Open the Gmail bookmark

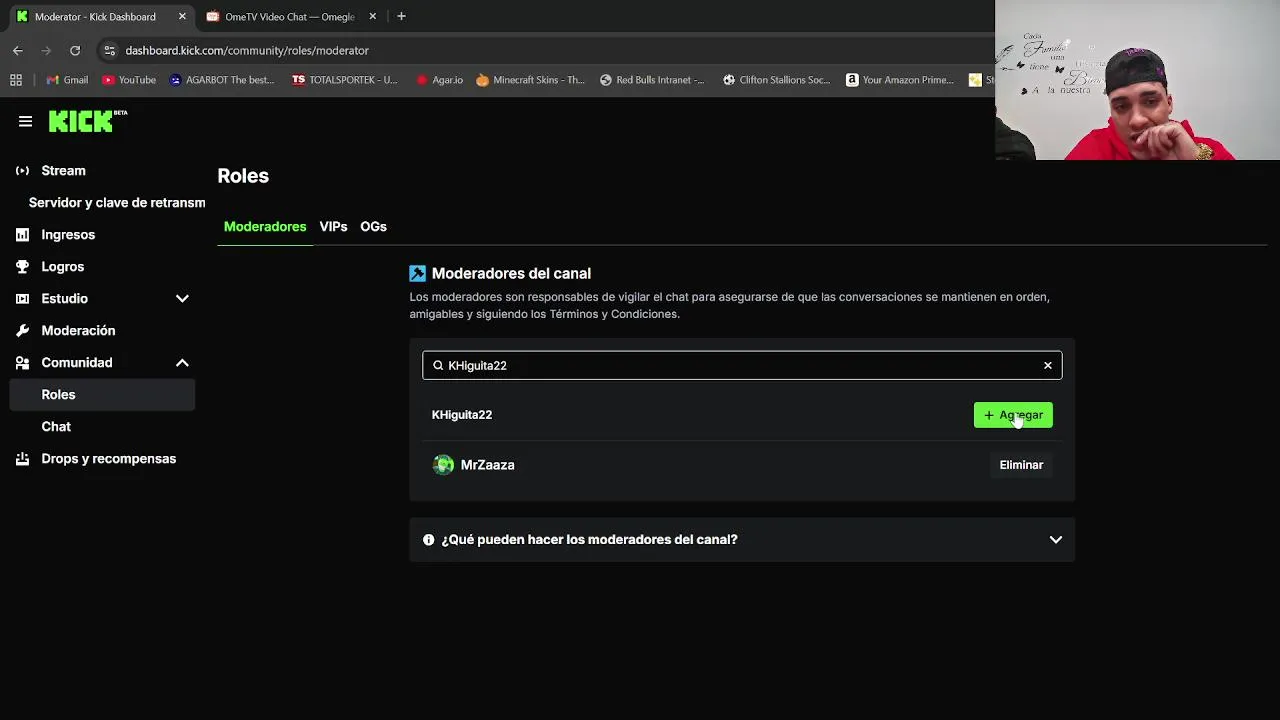67,80
